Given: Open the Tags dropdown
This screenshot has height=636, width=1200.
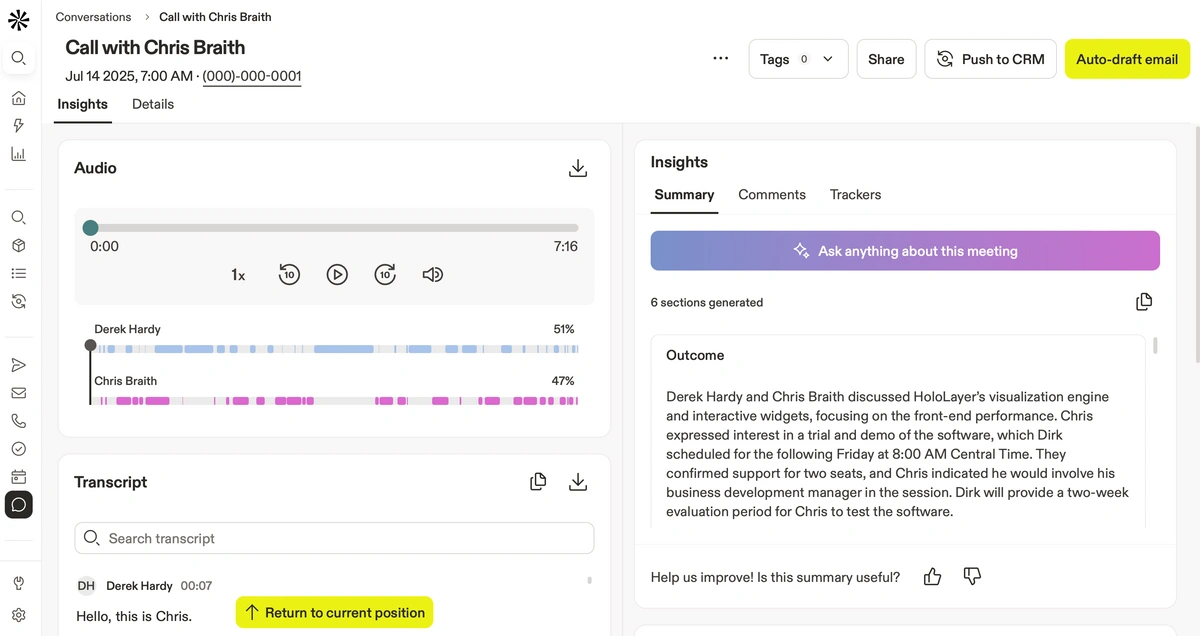Looking at the screenshot, I should pos(797,59).
